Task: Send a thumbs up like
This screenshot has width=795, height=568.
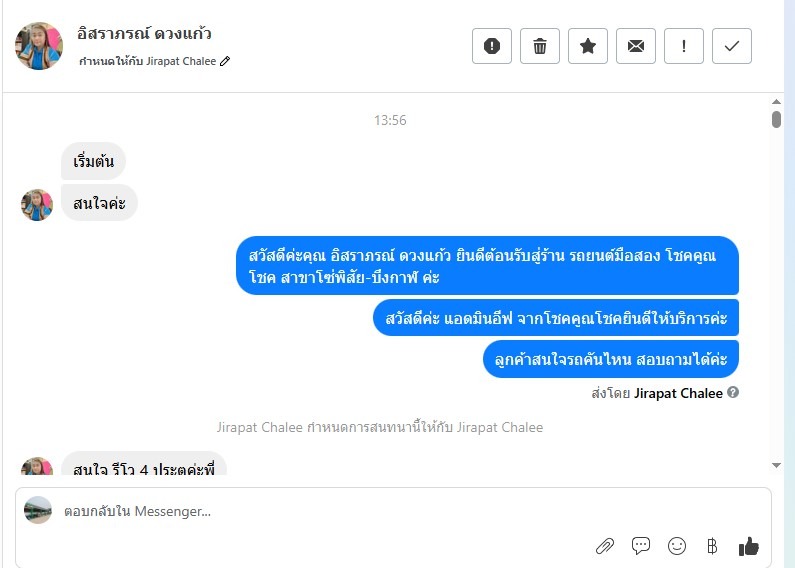Action: tap(748, 546)
